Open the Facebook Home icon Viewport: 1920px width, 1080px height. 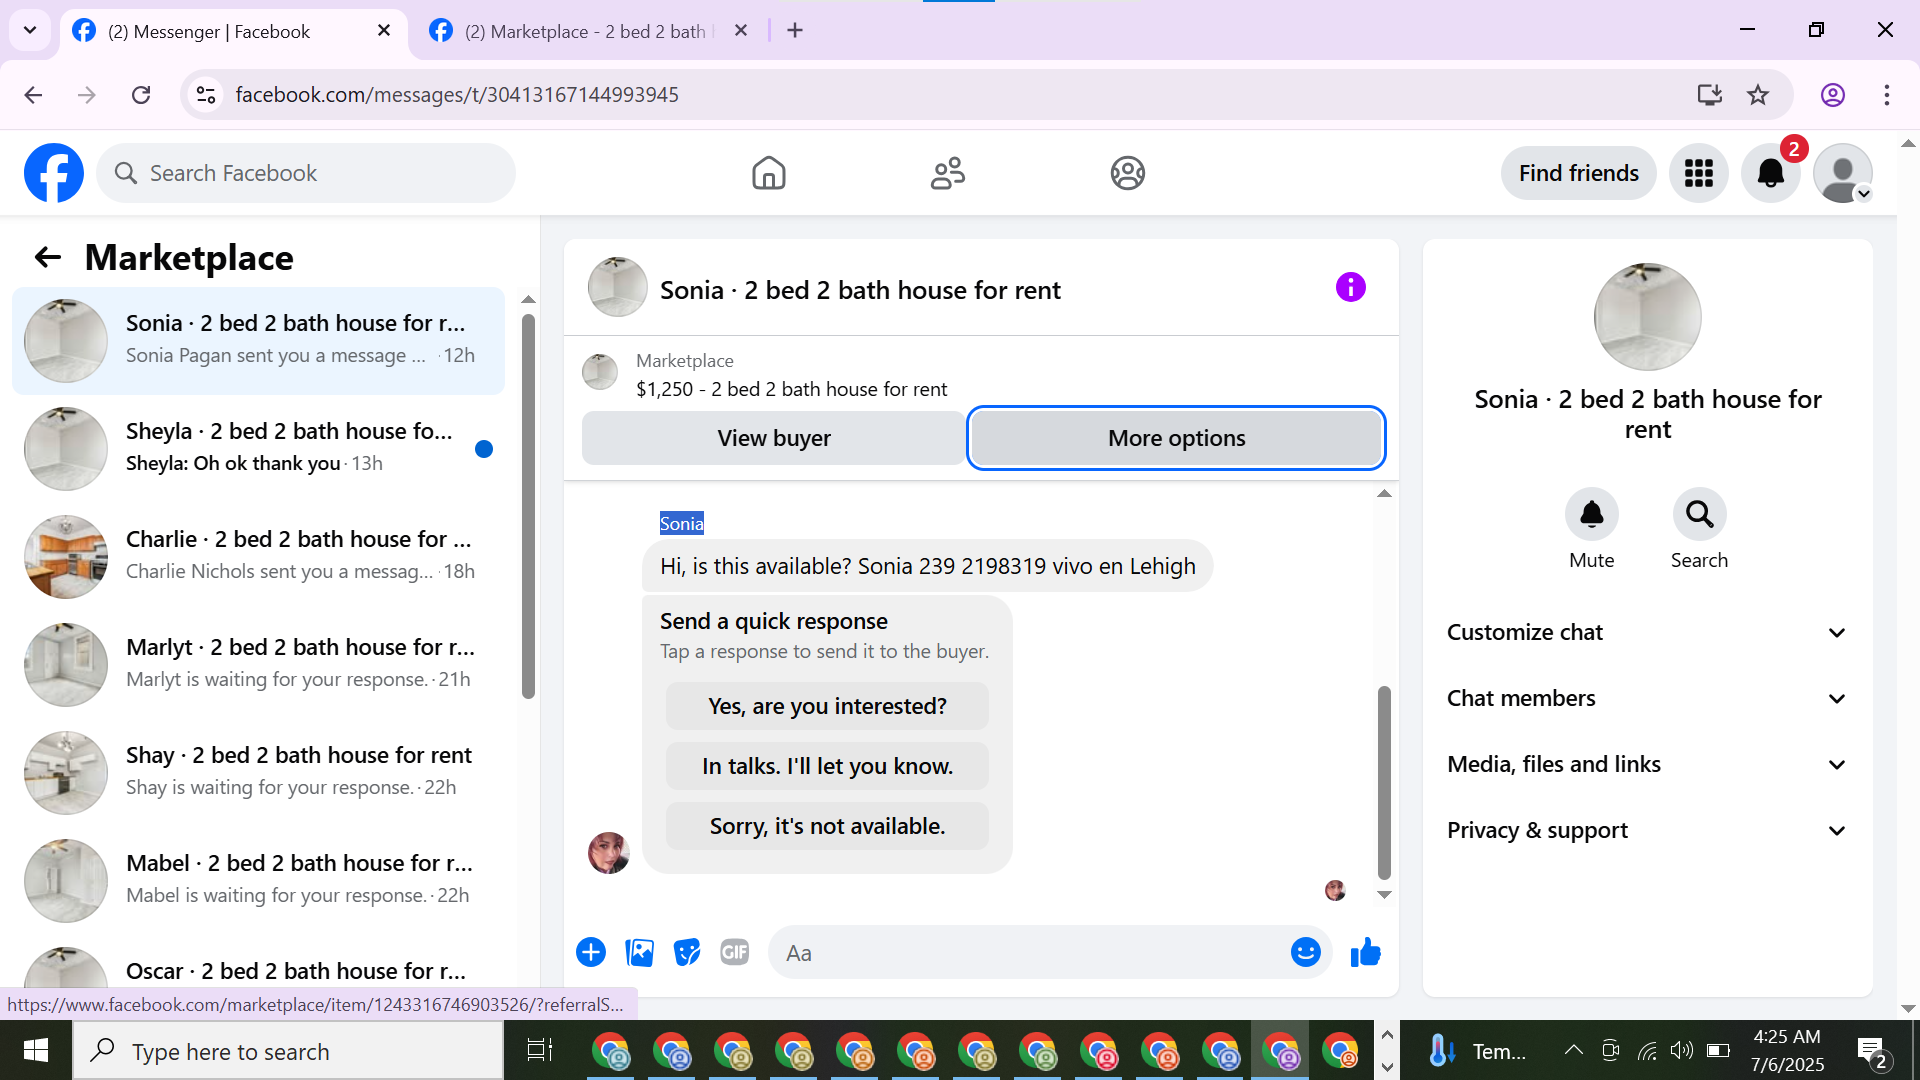(x=768, y=173)
